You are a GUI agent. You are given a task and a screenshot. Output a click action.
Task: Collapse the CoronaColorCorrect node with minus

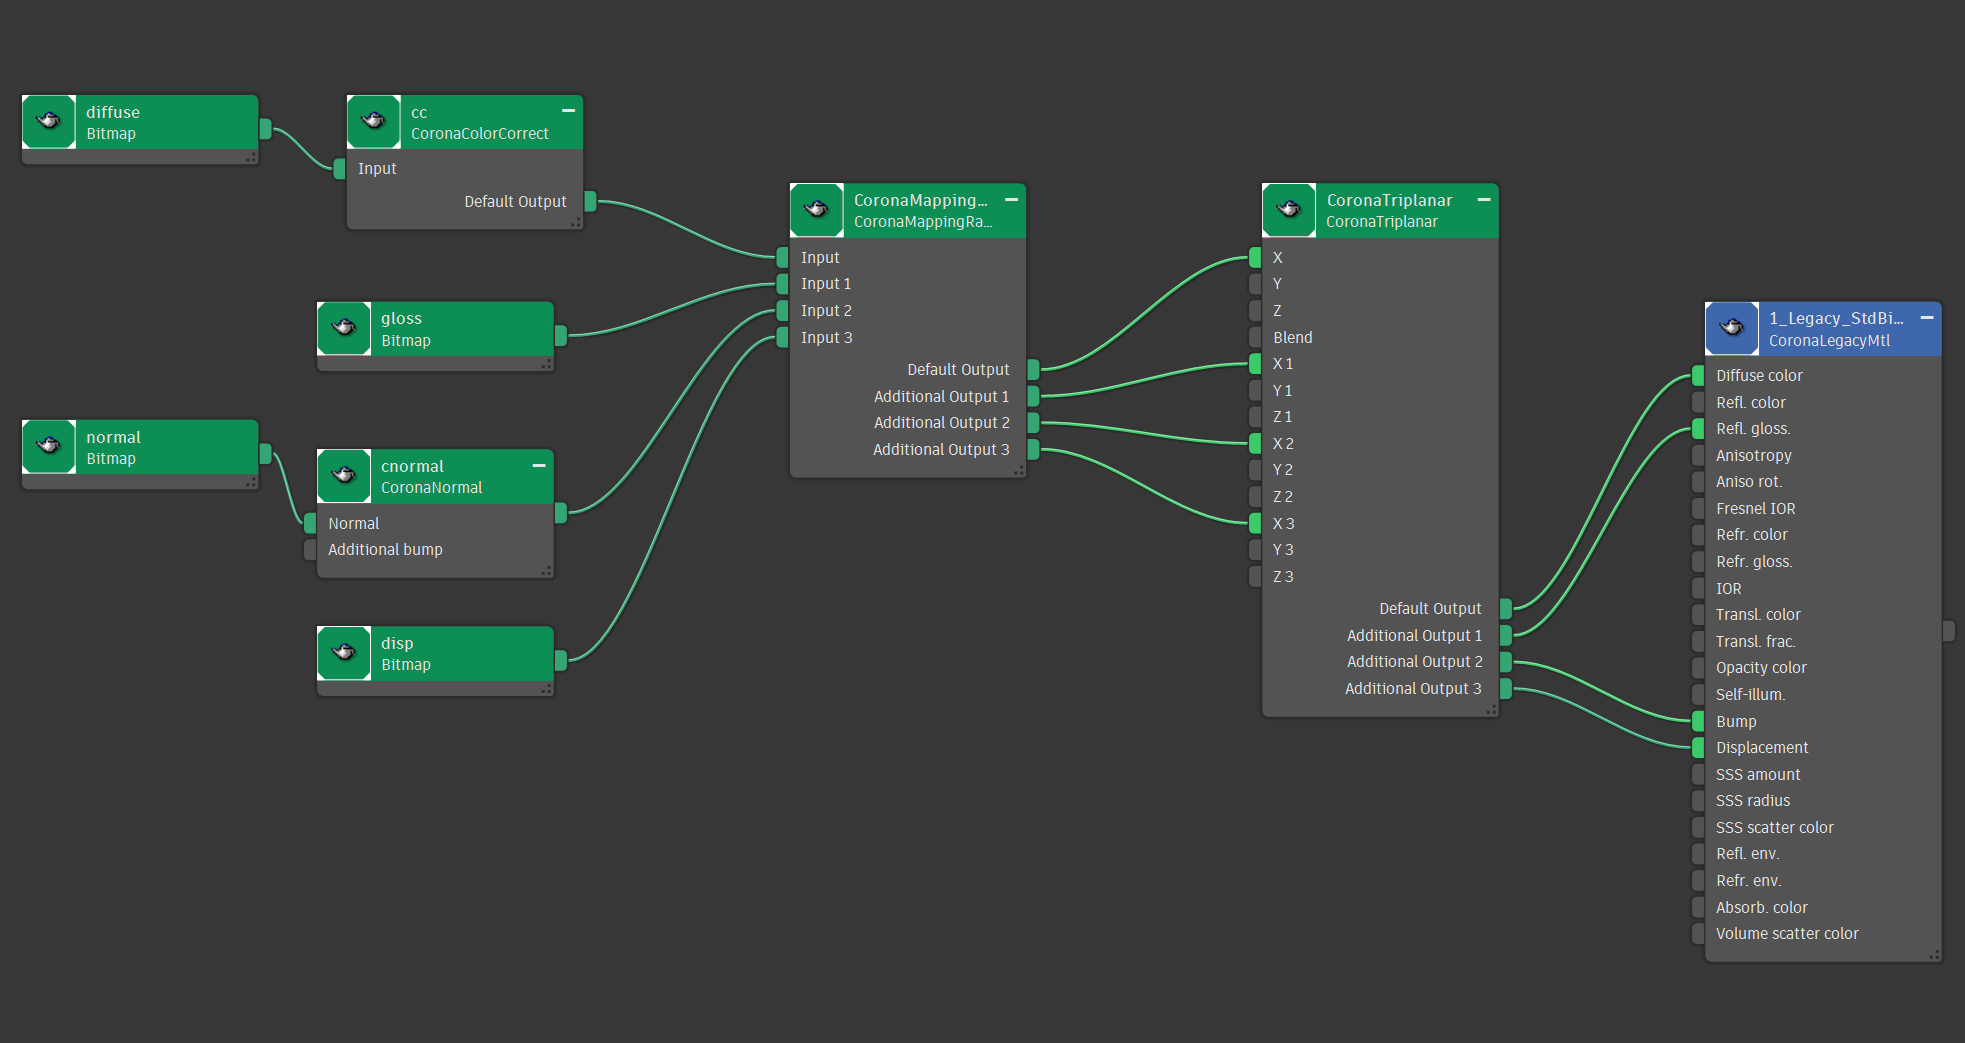tap(568, 111)
